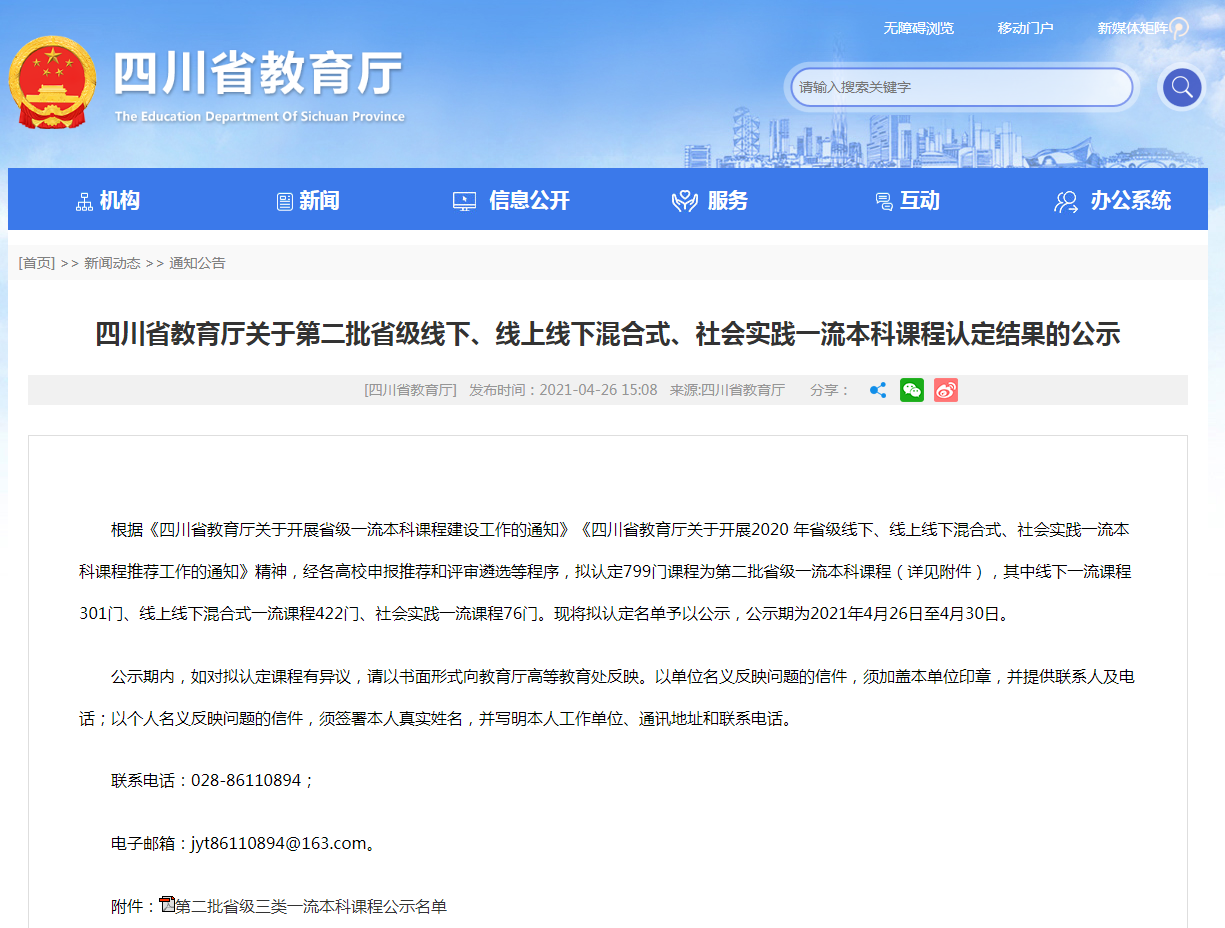Click the icon beside 新媒体矩阵
Viewport: 1225px width, 928px height.
point(1179,28)
